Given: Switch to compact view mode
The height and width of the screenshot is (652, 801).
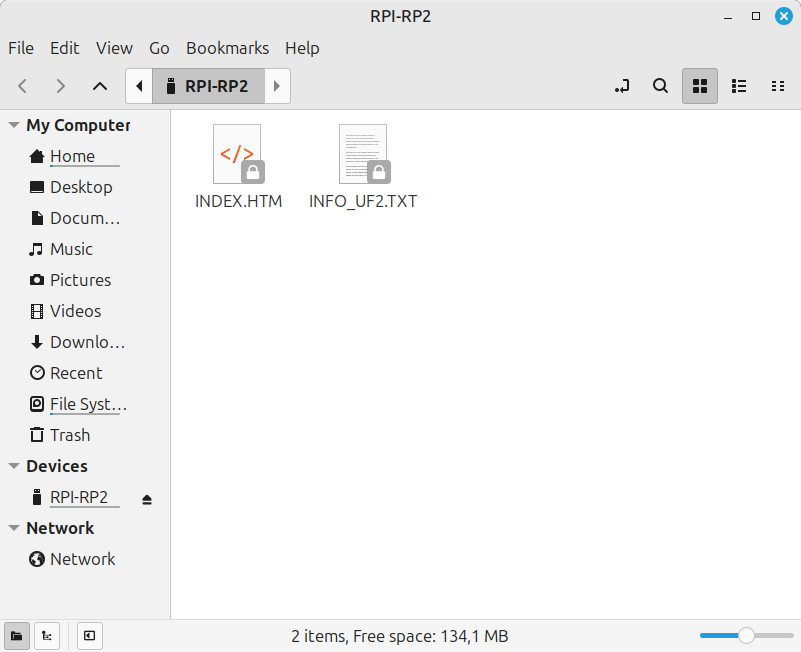Looking at the screenshot, I should 778,86.
